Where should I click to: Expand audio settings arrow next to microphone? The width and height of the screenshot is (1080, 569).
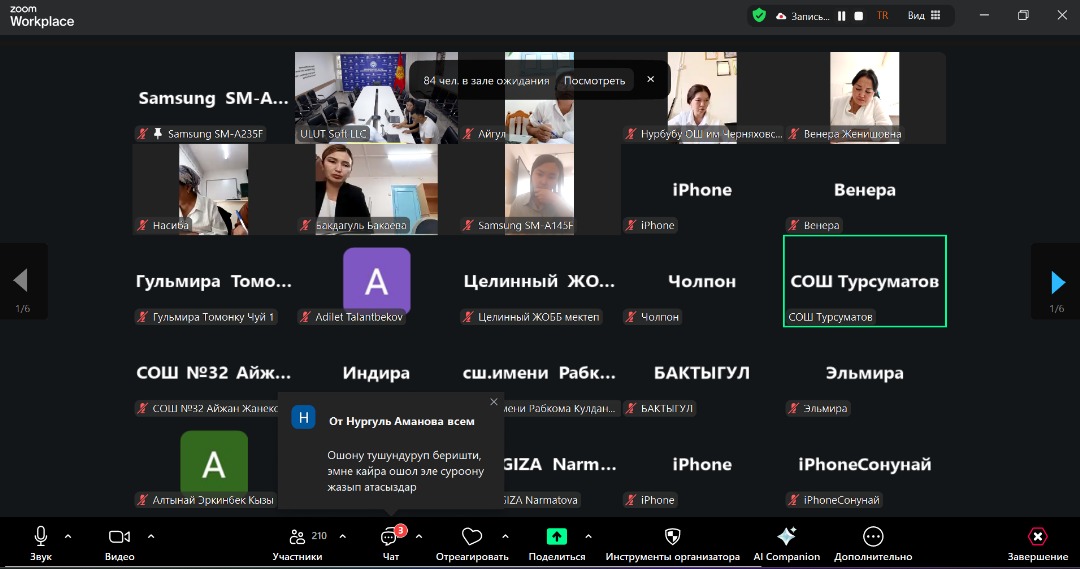point(68,536)
